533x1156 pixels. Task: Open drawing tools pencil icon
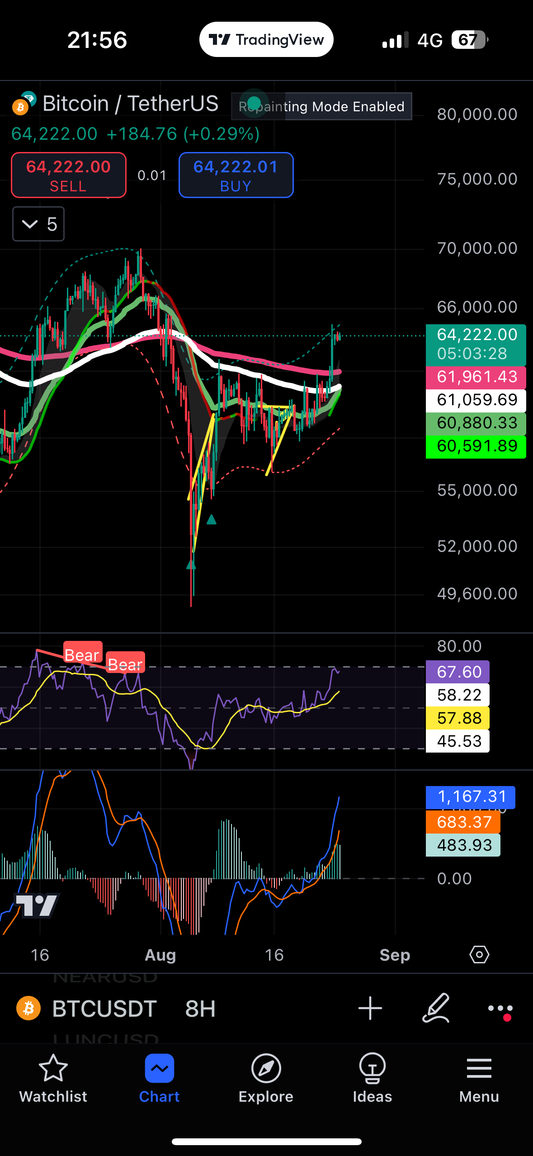(x=436, y=1008)
